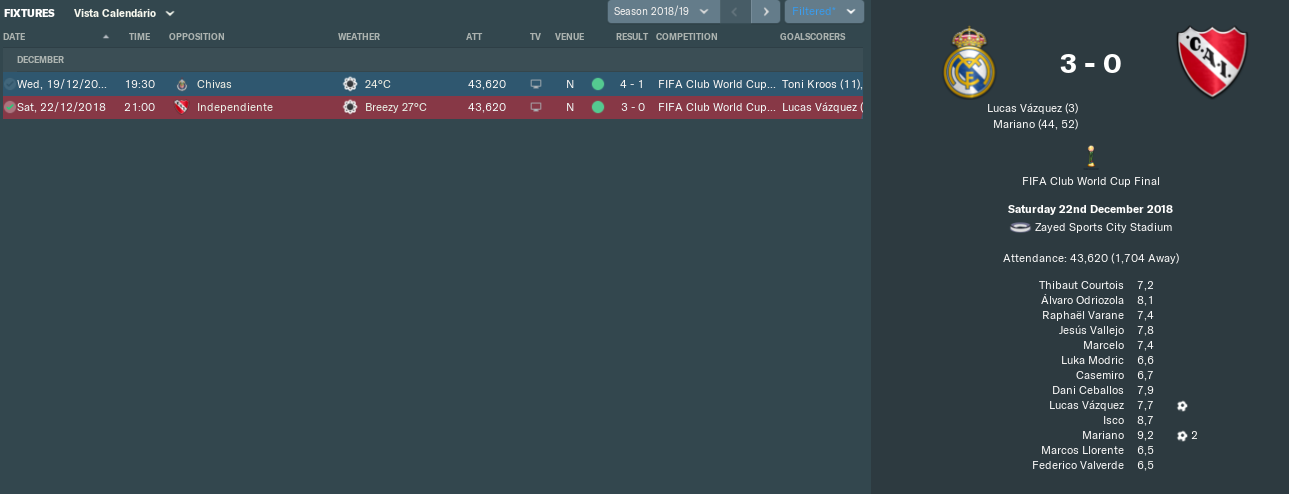The image size is (1289, 494).
Task: Toggle the marker left of Sat 22/12/2018
Action: tap(9, 107)
